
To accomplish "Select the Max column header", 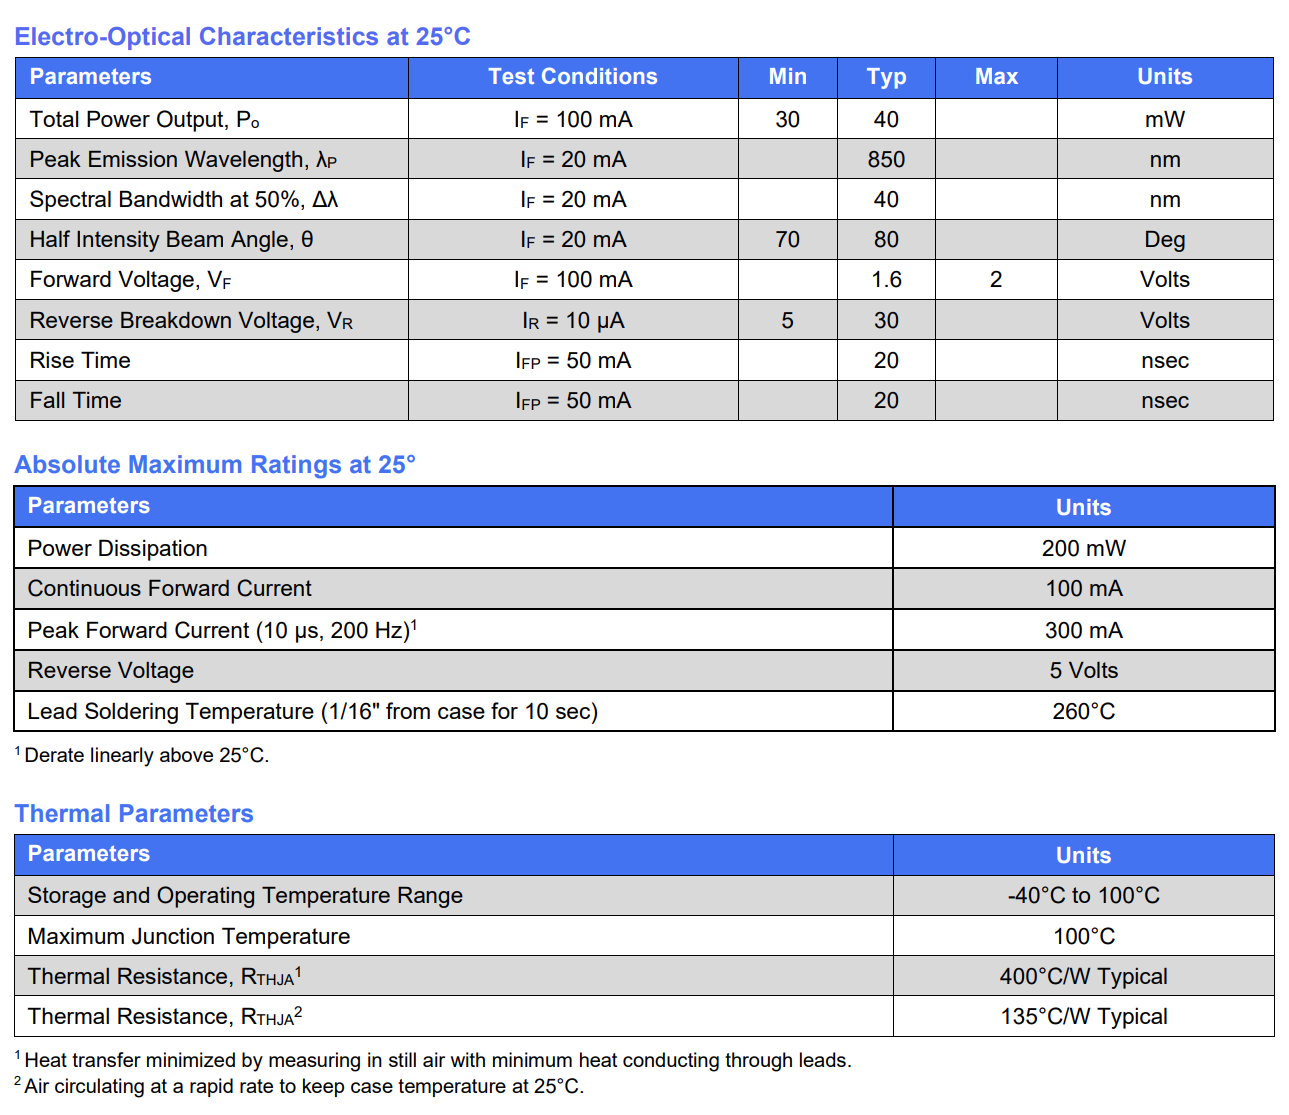I will (996, 77).
